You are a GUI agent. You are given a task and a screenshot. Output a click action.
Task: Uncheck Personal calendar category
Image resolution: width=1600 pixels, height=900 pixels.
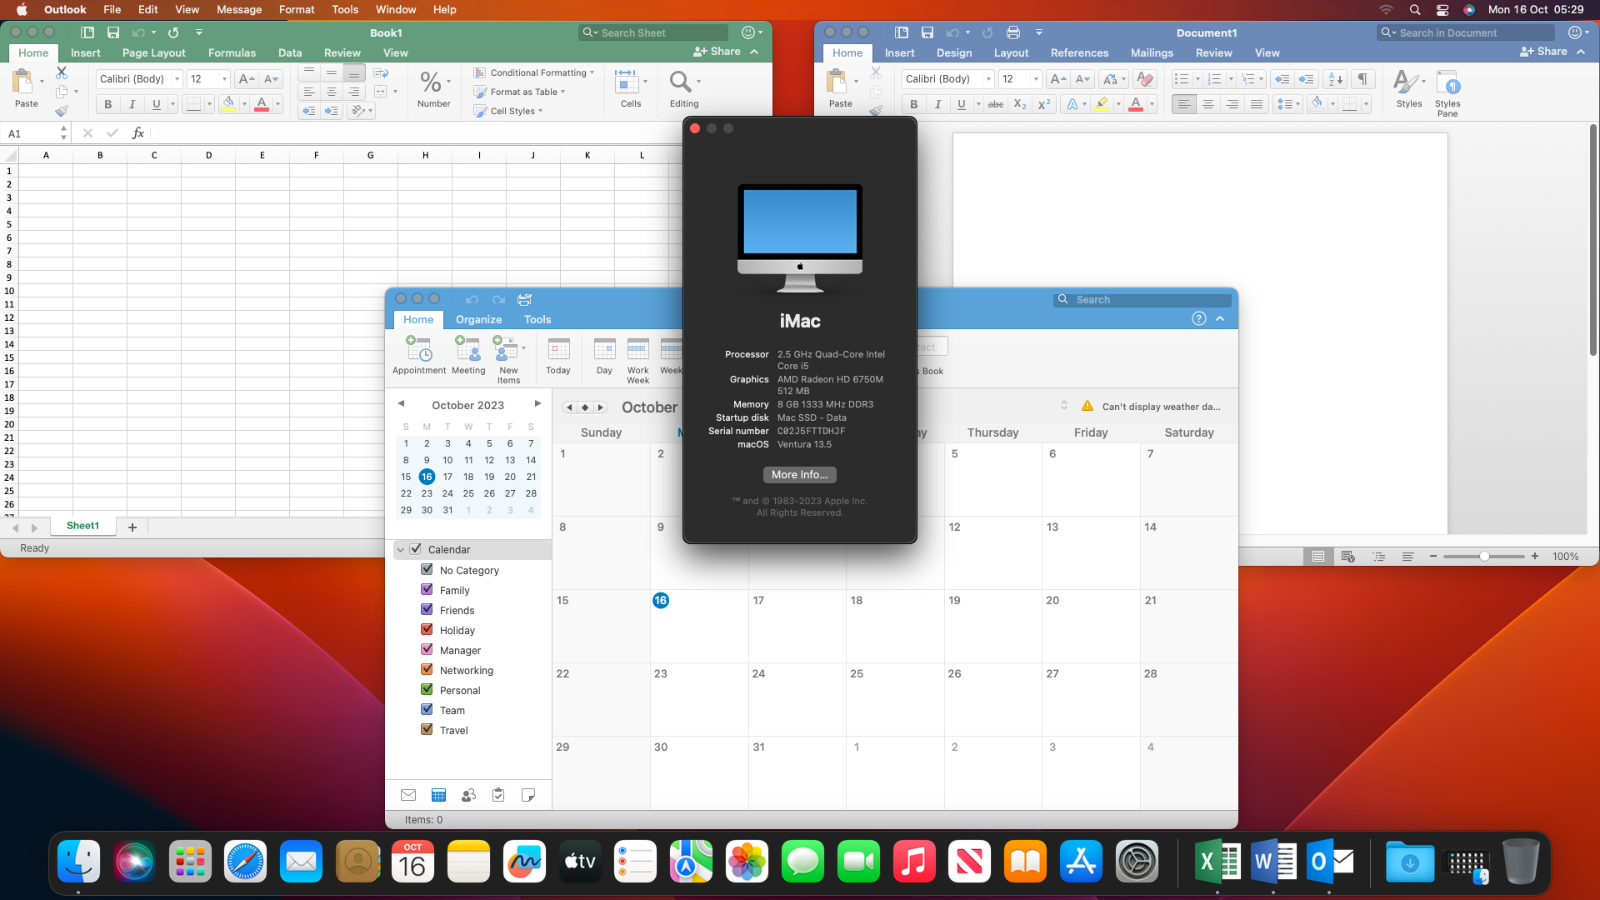pyautogui.click(x=427, y=690)
